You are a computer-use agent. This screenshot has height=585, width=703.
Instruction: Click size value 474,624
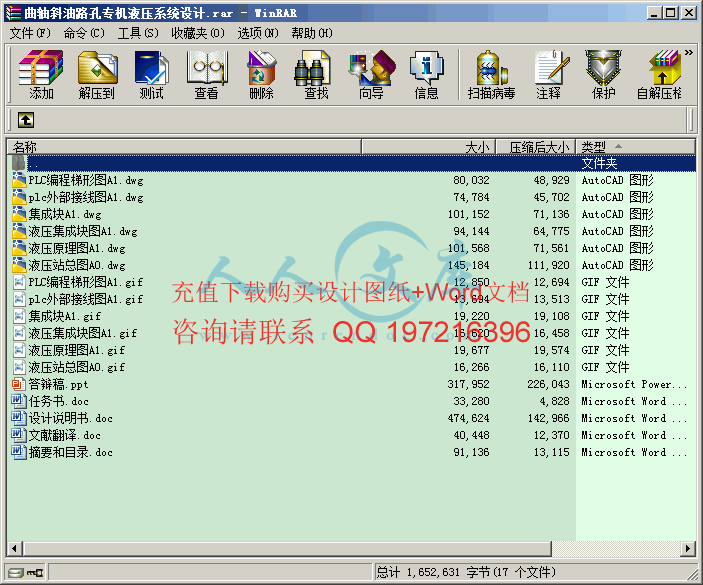click(469, 418)
